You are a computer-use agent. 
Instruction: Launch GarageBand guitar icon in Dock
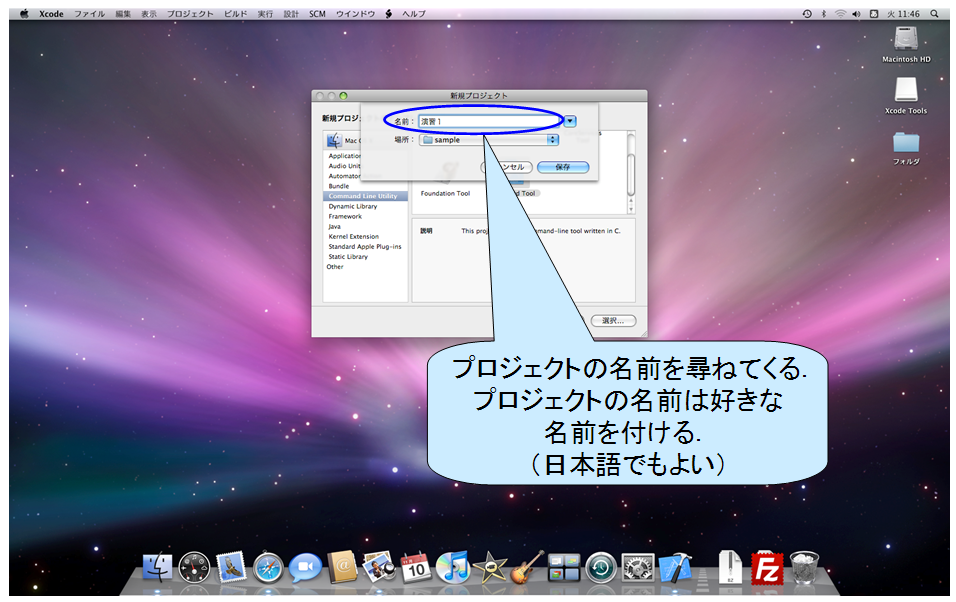pyautogui.click(x=527, y=567)
